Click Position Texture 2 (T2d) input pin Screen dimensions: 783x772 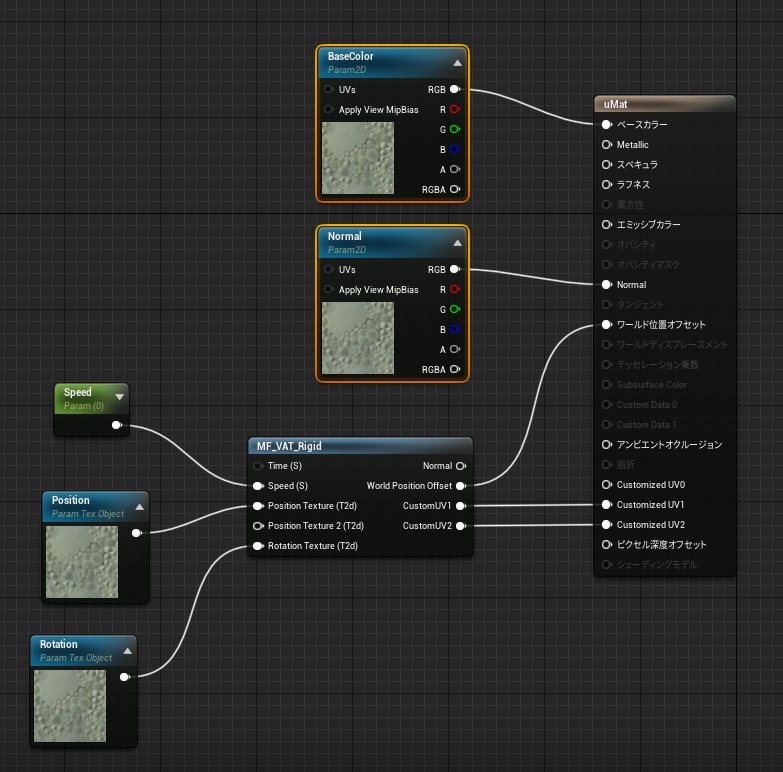point(258,526)
